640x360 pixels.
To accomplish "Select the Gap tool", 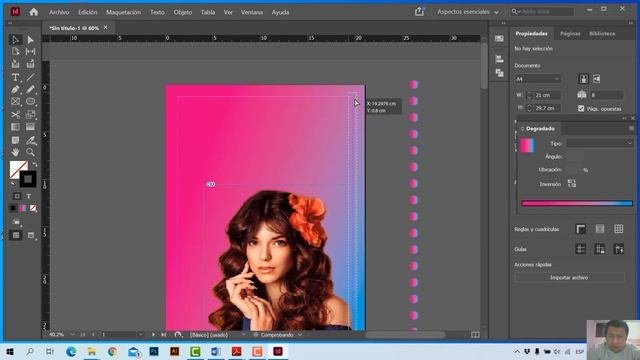I will (30, 52).
